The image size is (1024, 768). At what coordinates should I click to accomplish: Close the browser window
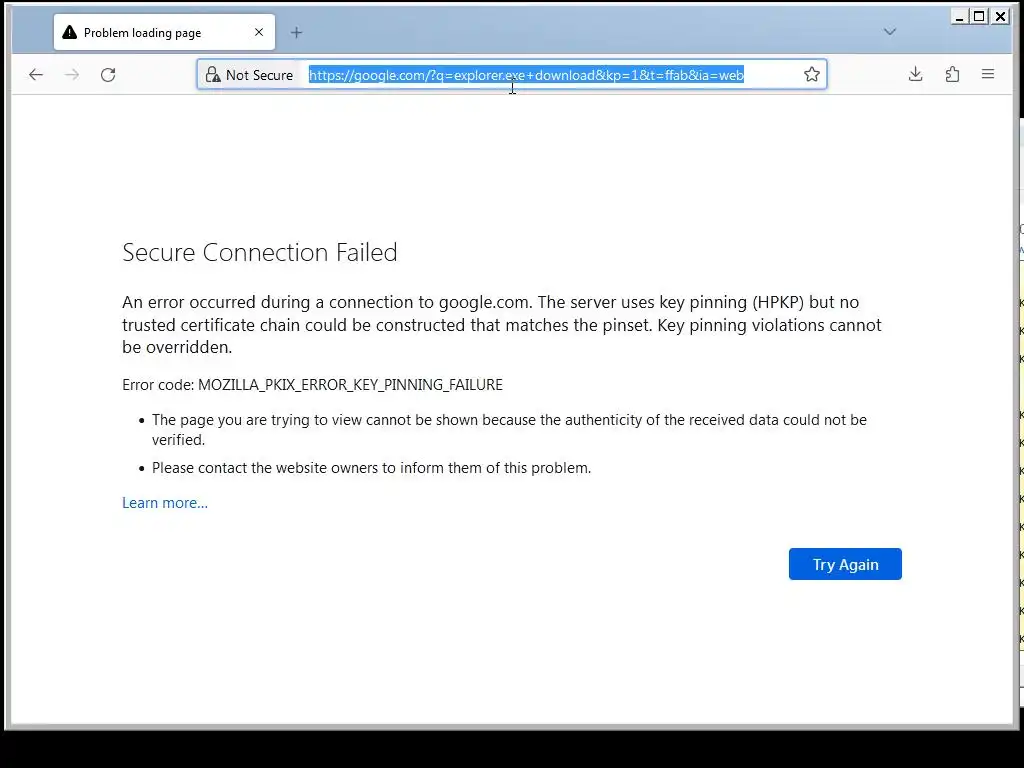(x=1000, y=16)
